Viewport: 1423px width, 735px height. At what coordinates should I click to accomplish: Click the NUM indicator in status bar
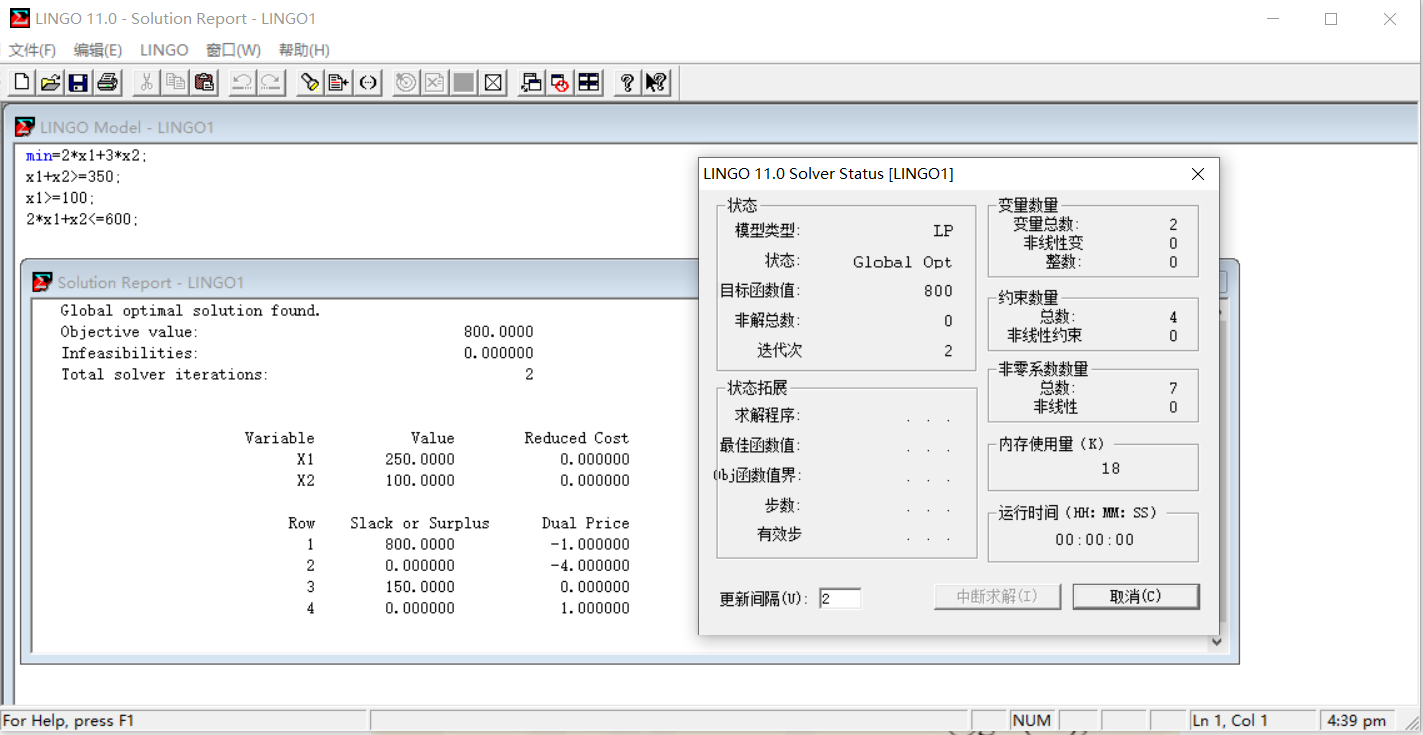(x=1031, y=720)
